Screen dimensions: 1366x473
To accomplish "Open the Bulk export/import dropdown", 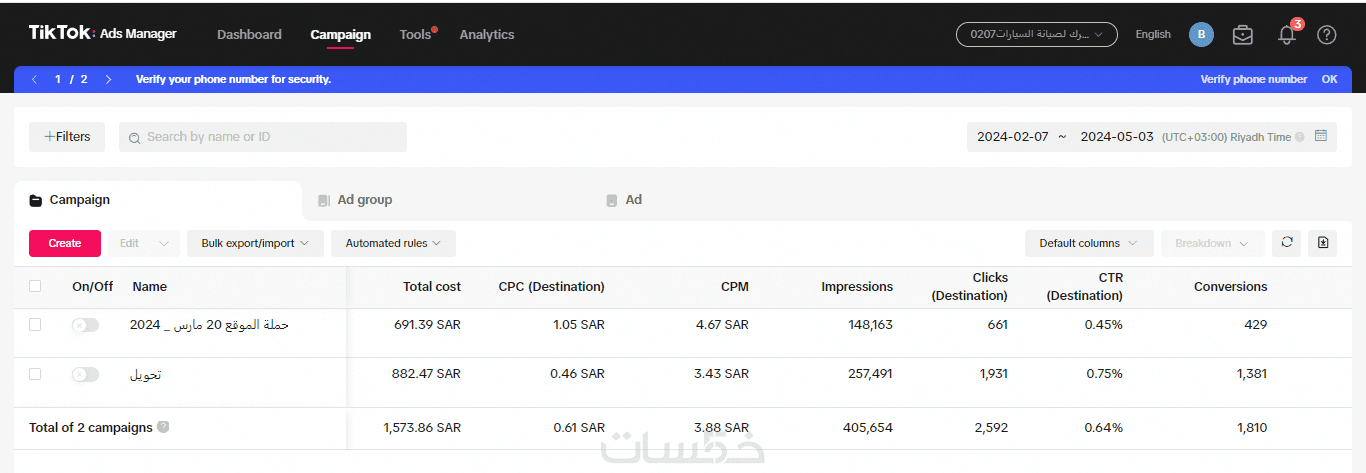I will pyautogui.click(x=255, y=243).
